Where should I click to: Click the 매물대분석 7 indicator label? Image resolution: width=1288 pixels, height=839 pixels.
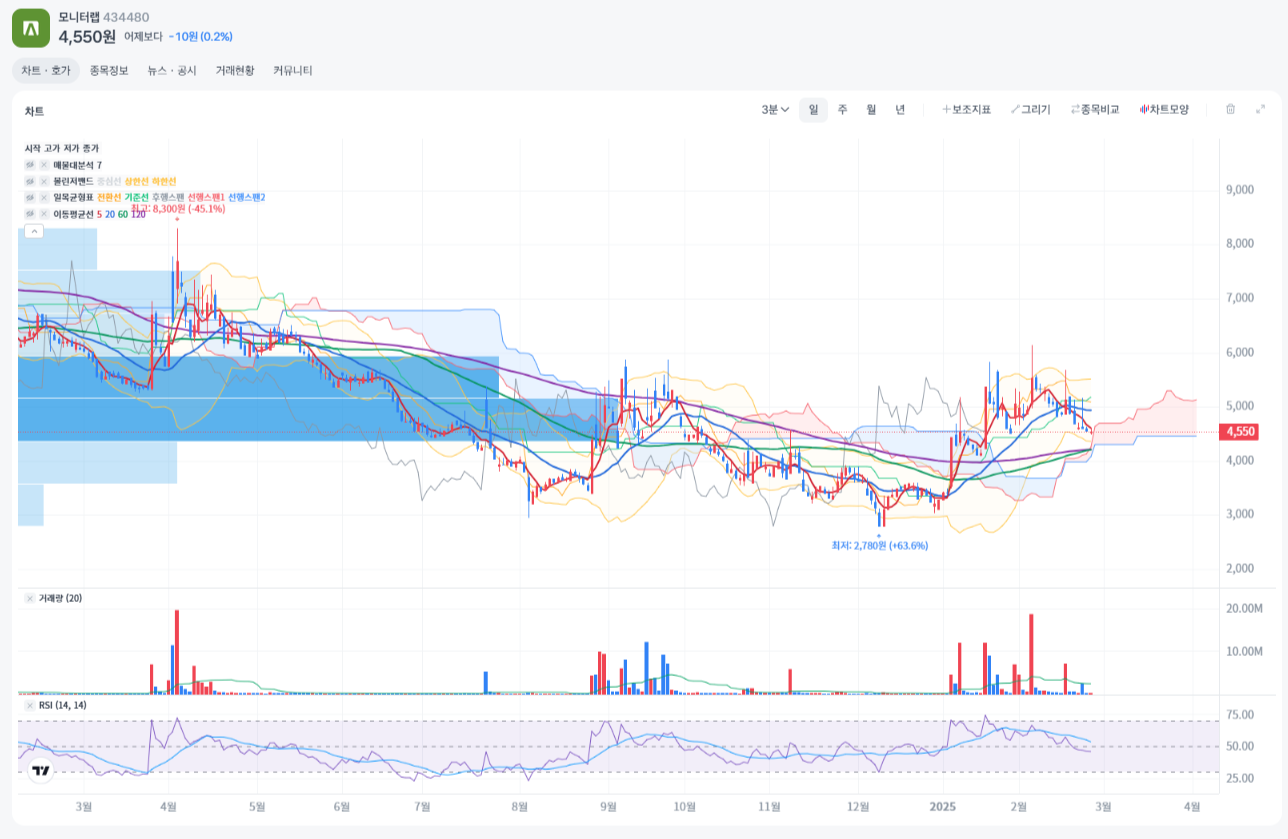coord(77,165)
